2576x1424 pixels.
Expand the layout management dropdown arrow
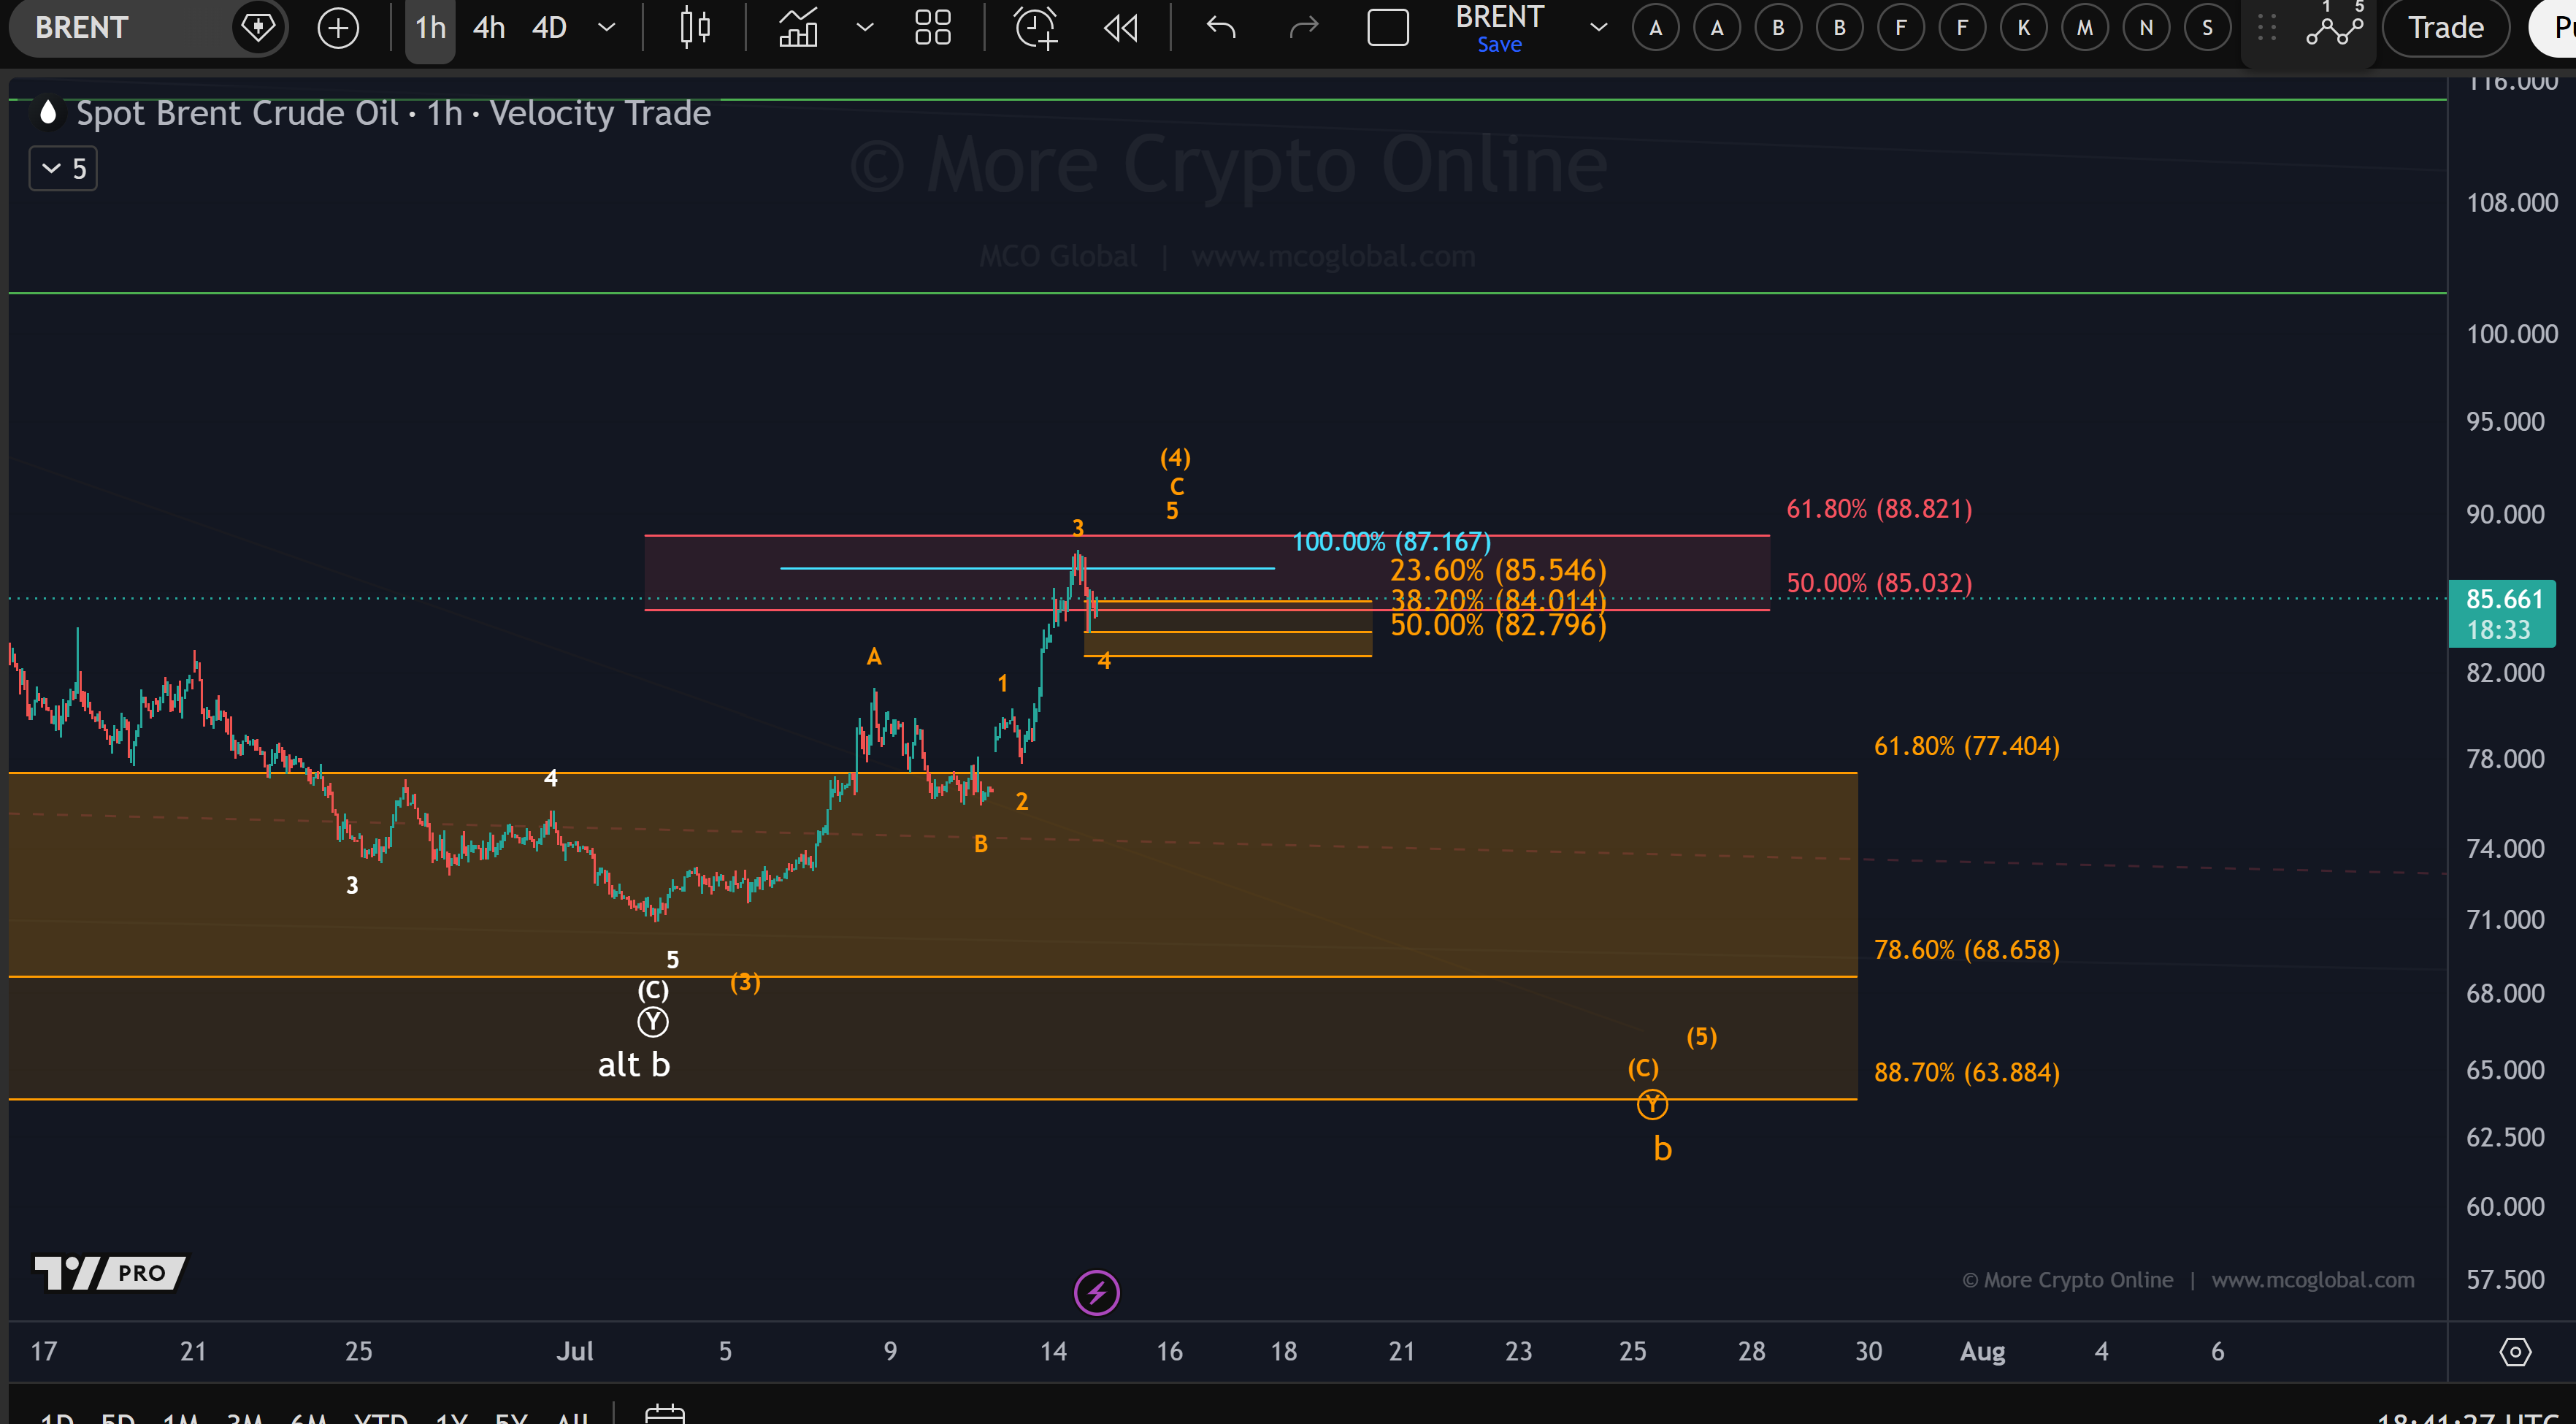pos(1598,28)
